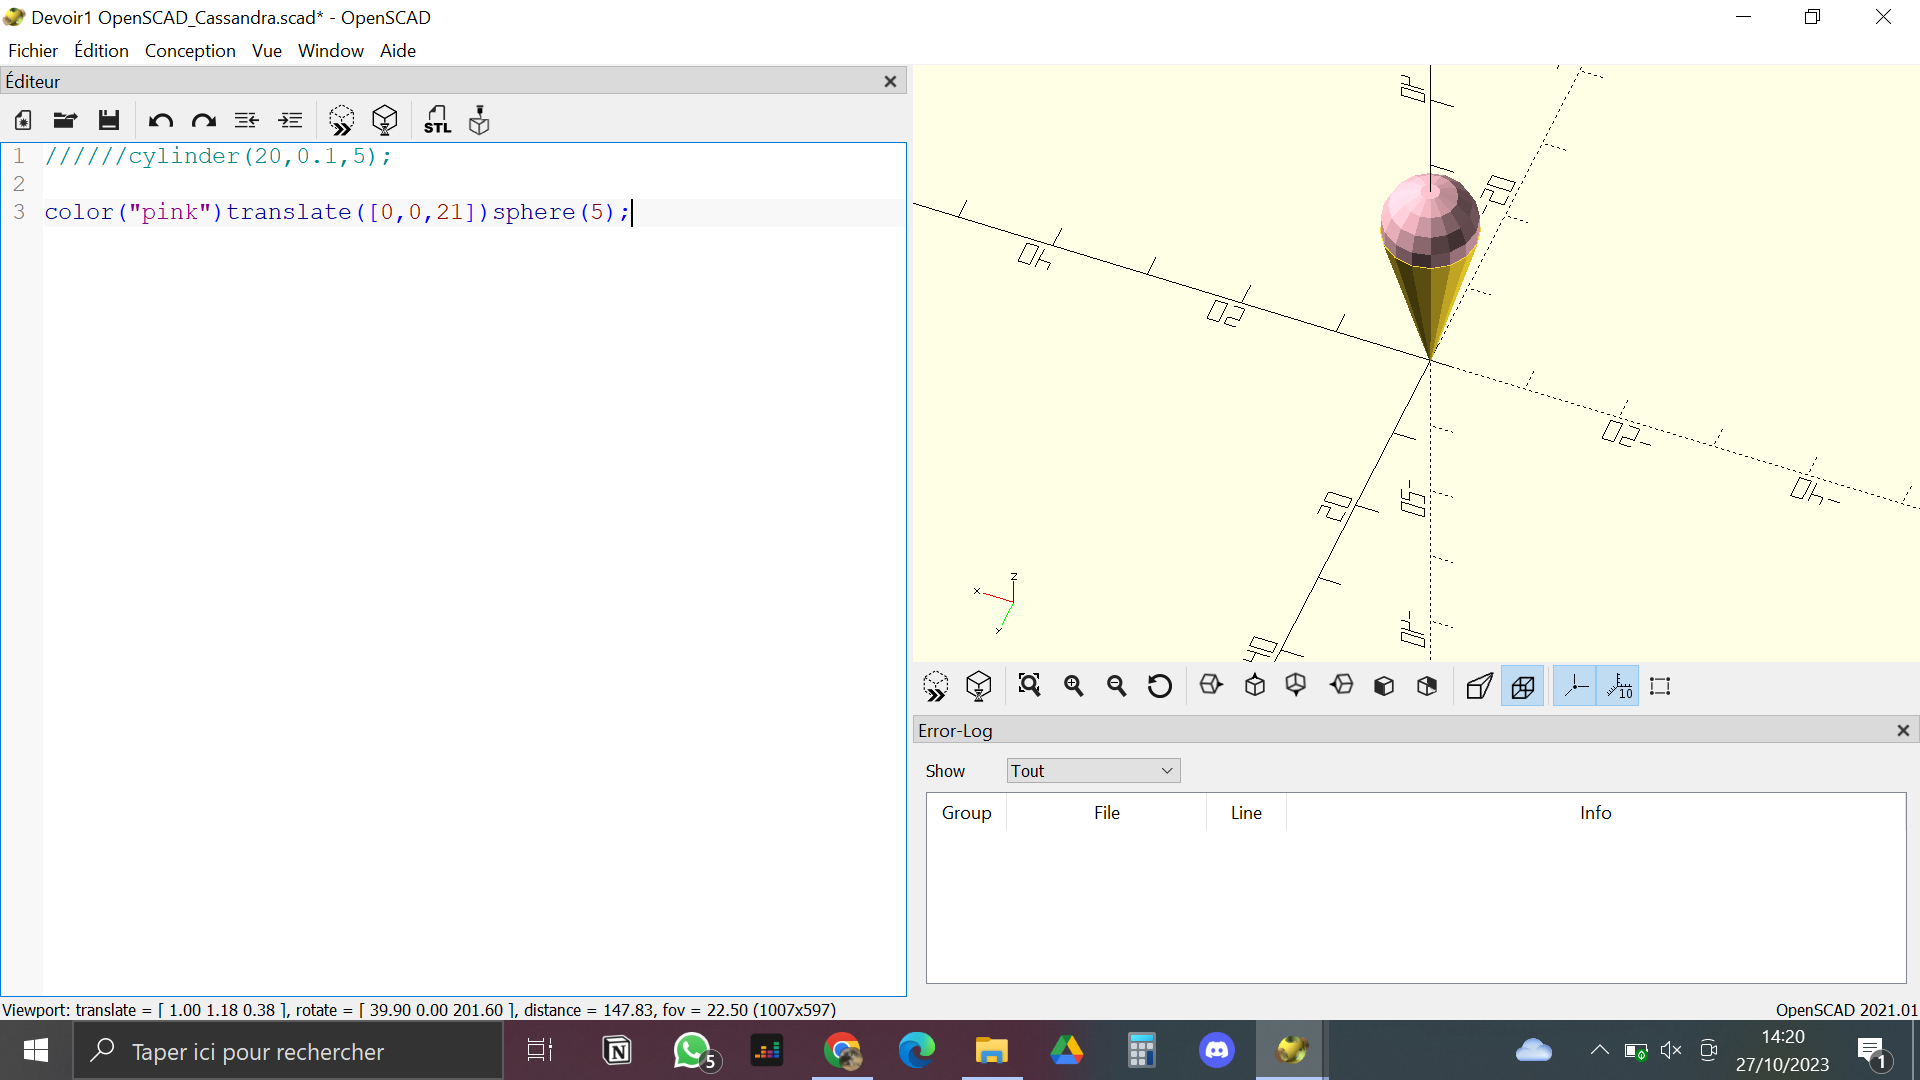This screenshot has width=1920, height=1080.
Task: Toggle the Error-Log panel visibility
Action: pyautogui.click(x=1903, y=731)
